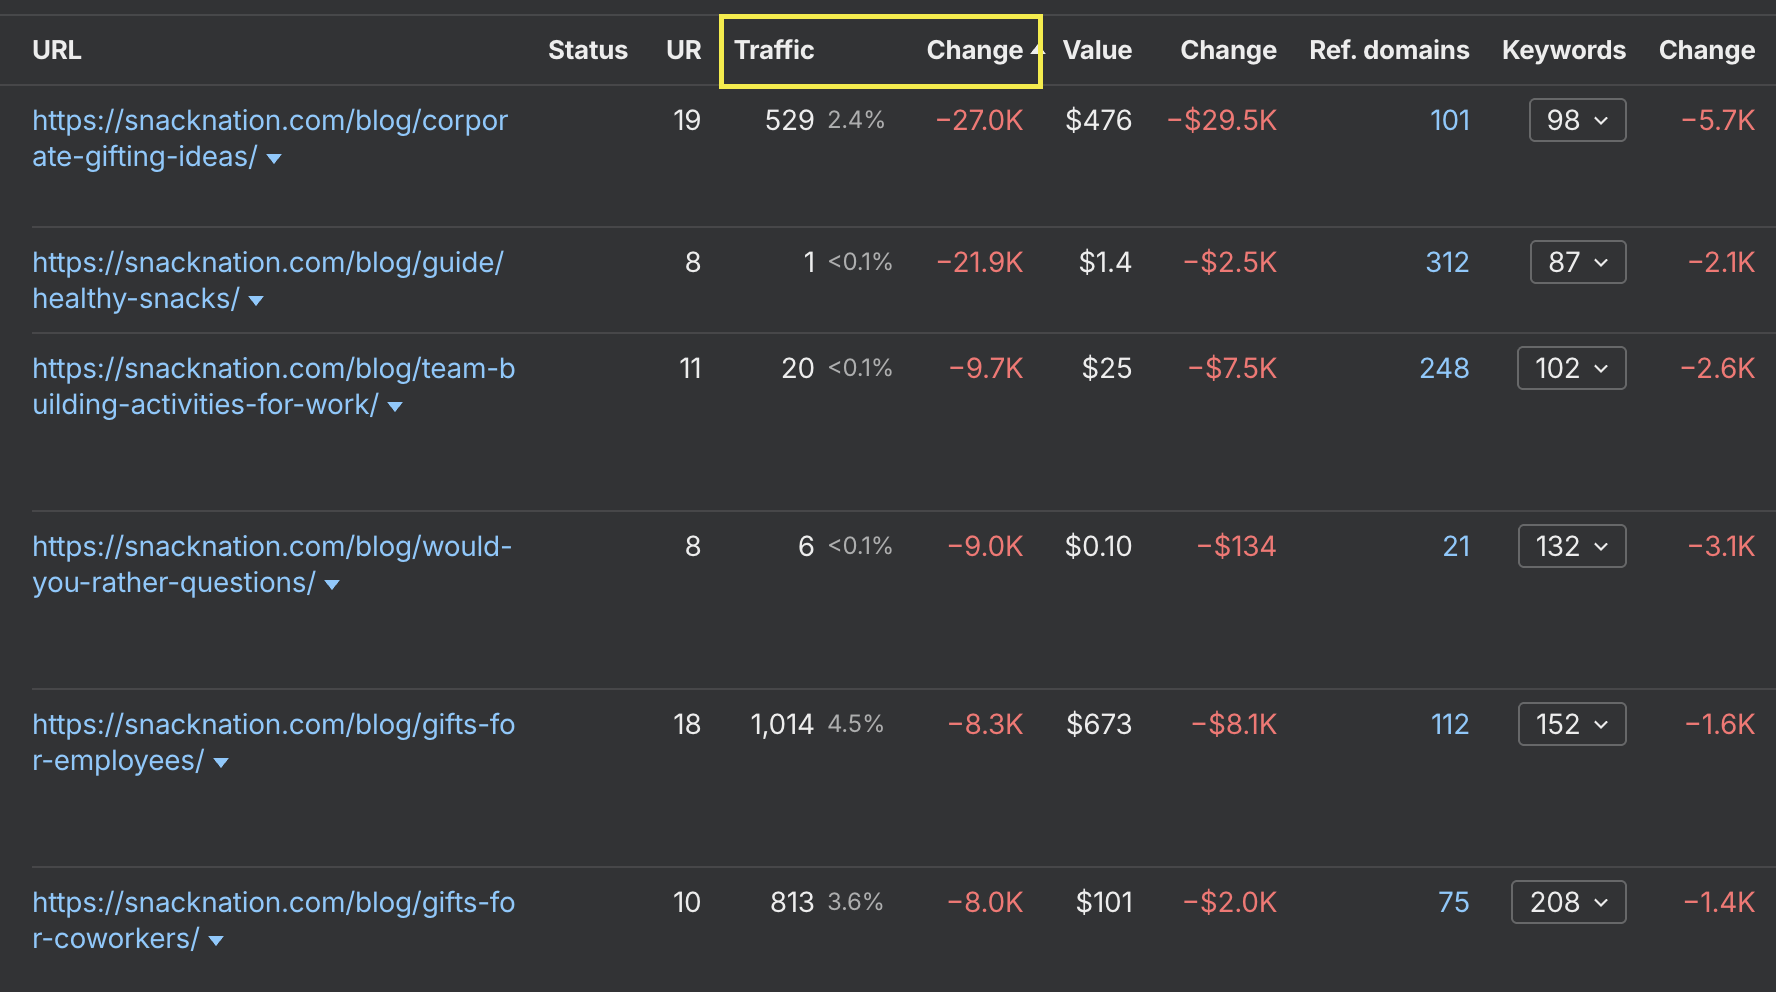Select the value change −$29.5K
1776x992 pixels.
coord(1222,120)
